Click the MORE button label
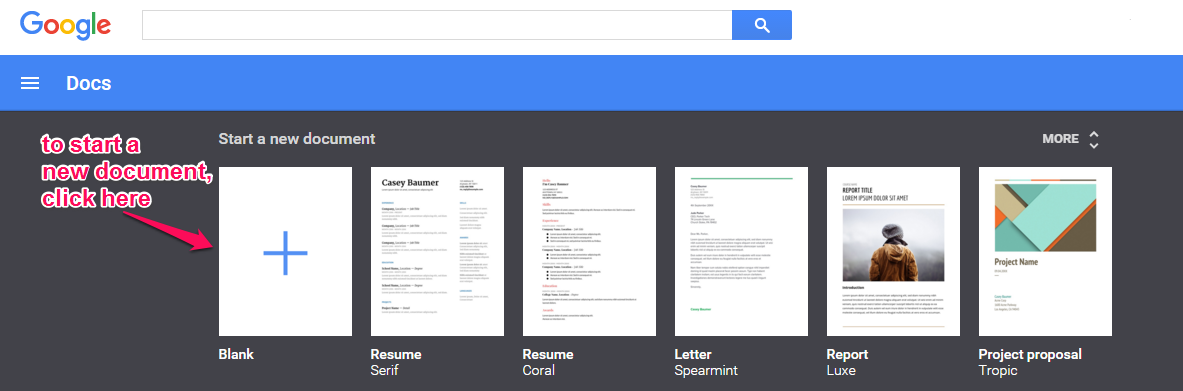The height and width of the screenshot is (391, 1183). [1060, 139]
